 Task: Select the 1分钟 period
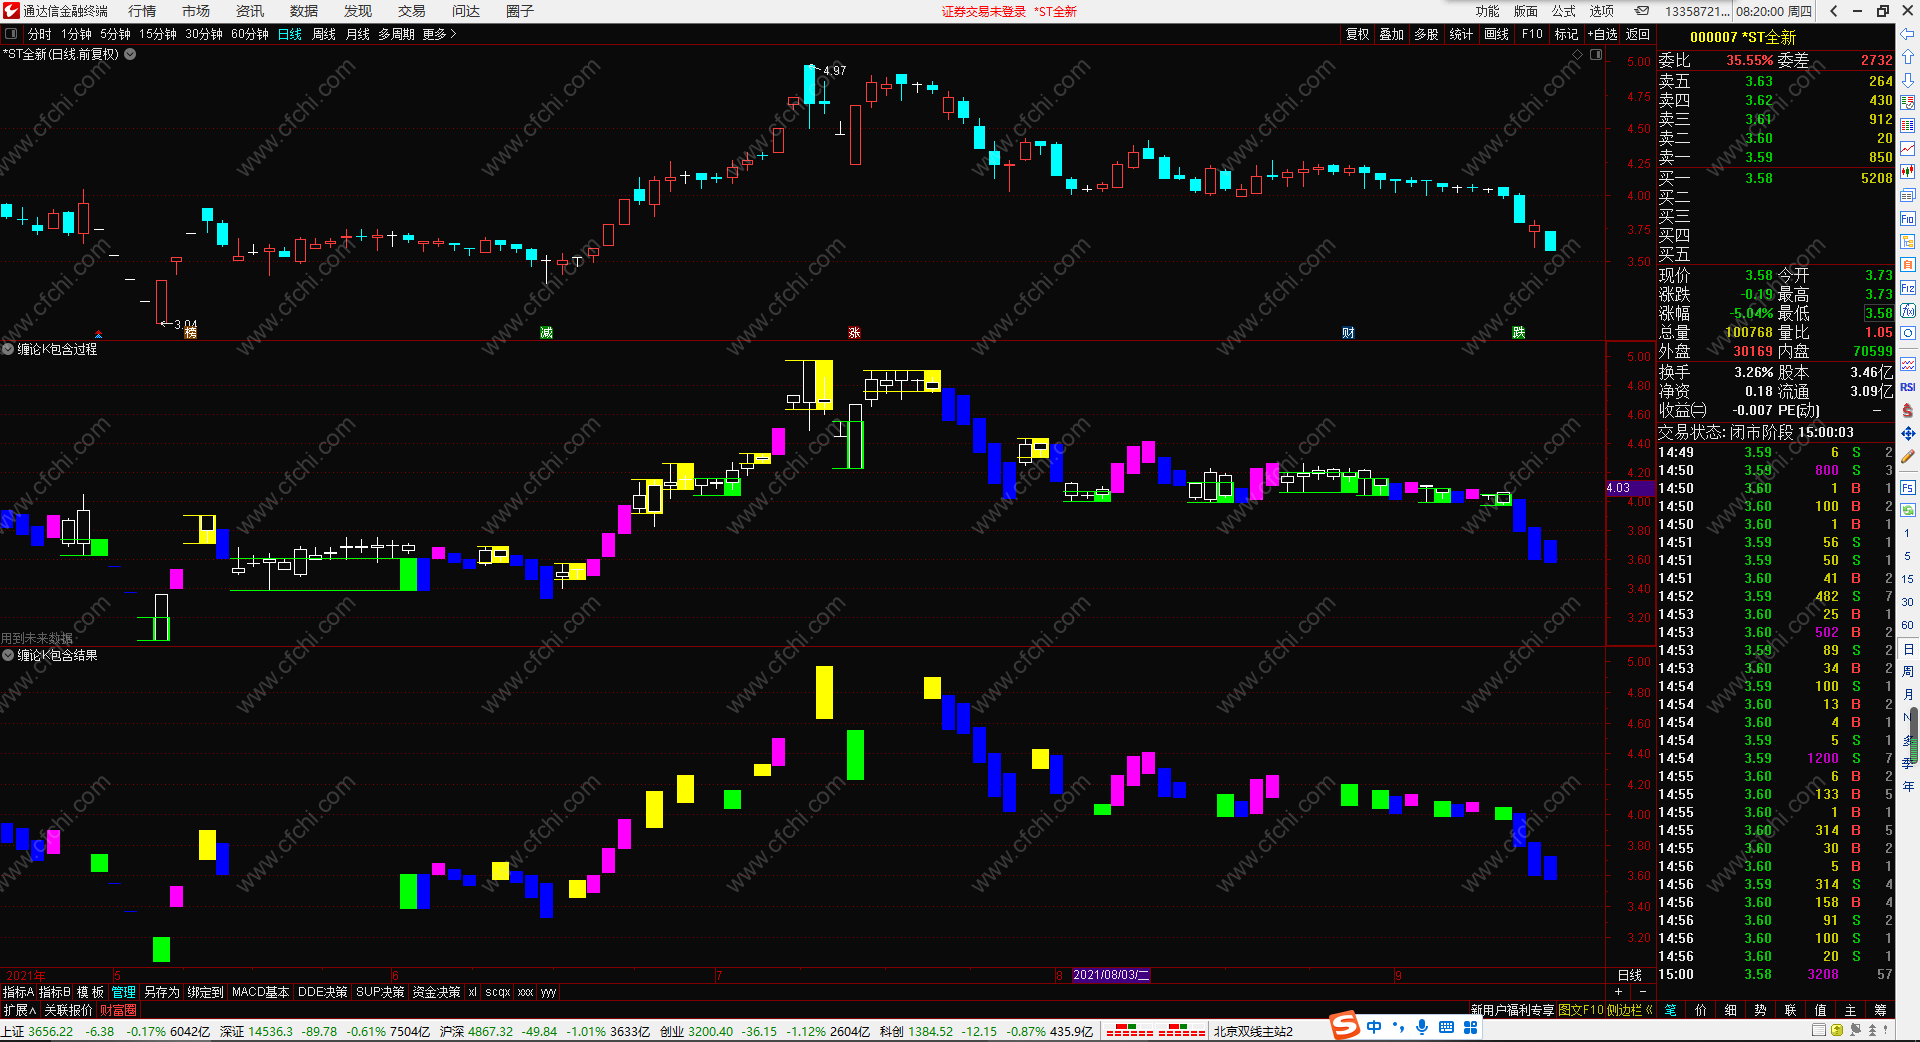tap(76, 34)
